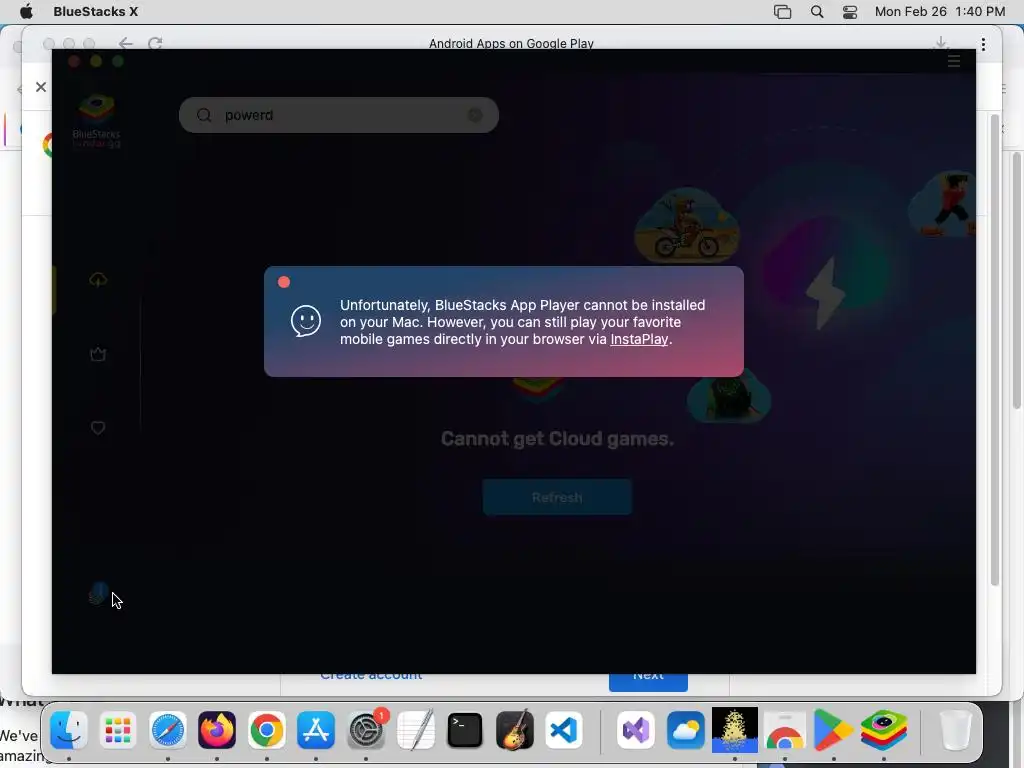Focus the search field containing 'powerd'

tap(339, 115)
